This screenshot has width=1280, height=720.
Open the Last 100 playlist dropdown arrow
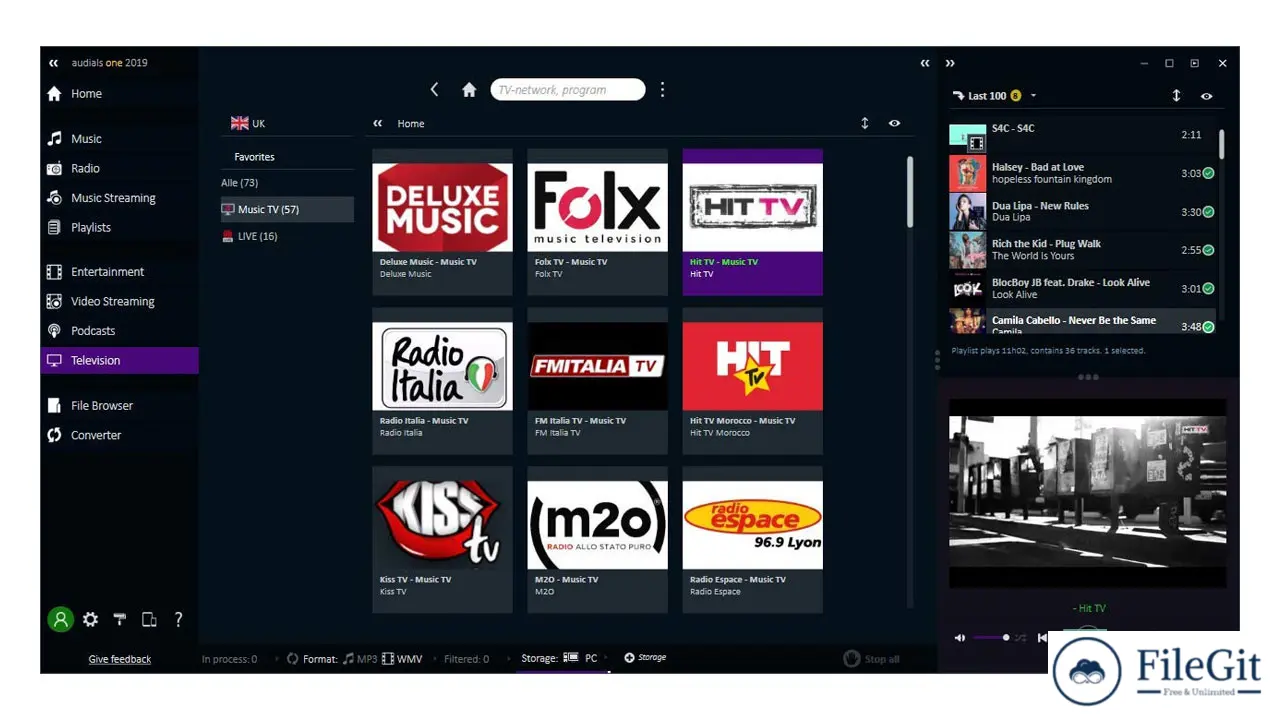1033,96
